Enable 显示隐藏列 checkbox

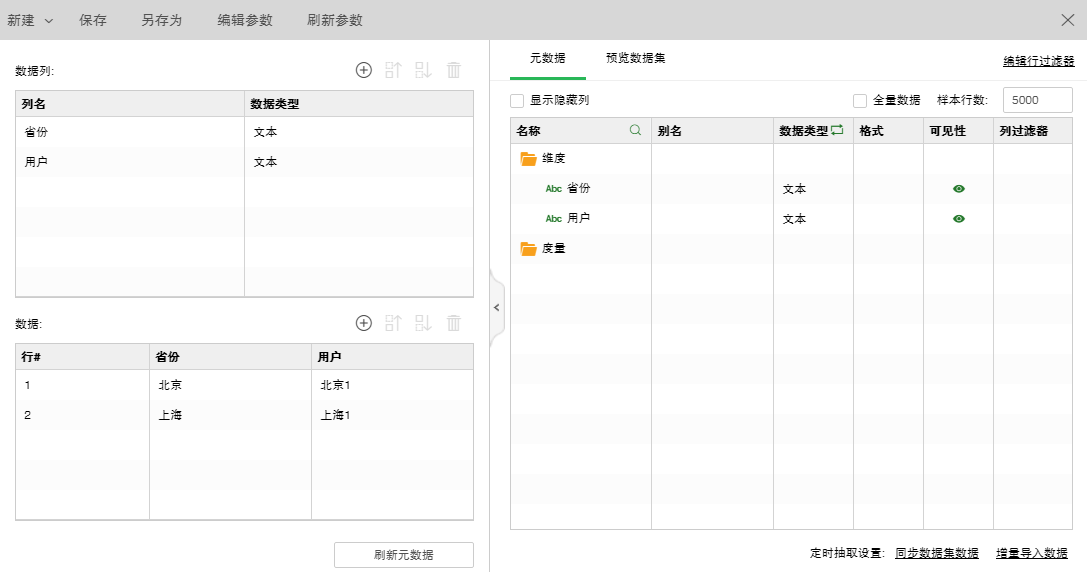point(517,100)
